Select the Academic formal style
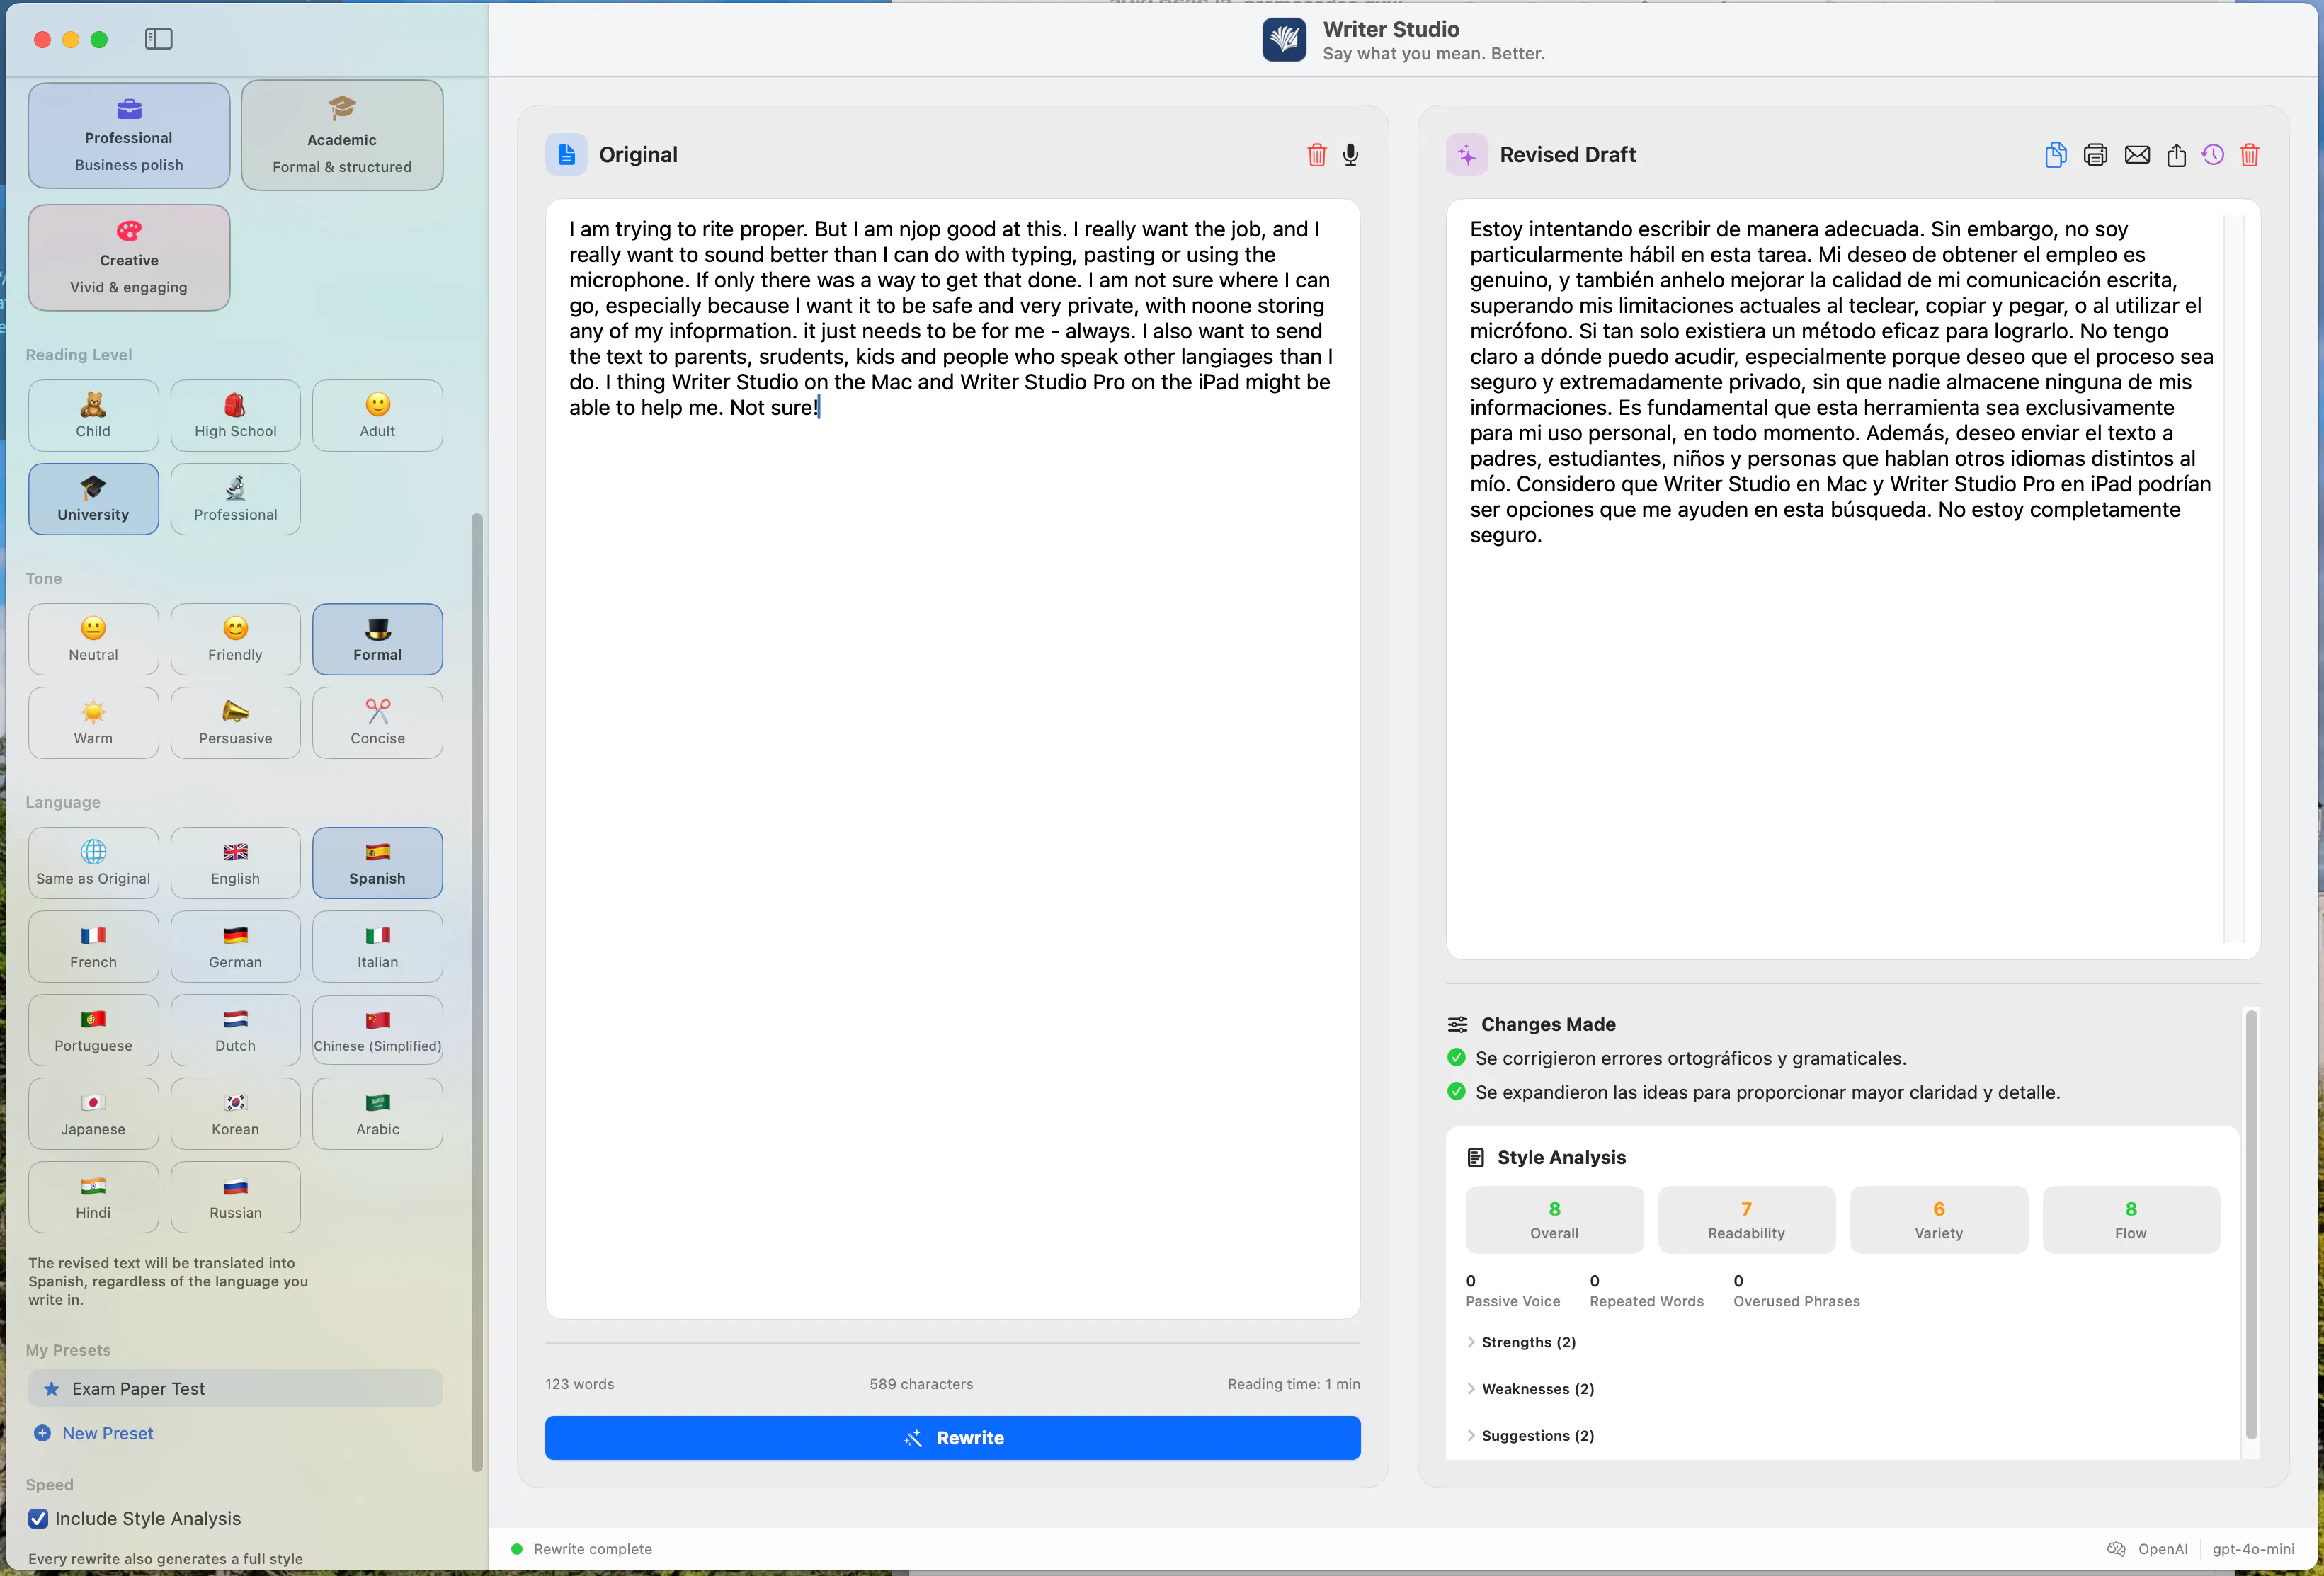This screenshot has height=1576, width=2324. (342, 135)
